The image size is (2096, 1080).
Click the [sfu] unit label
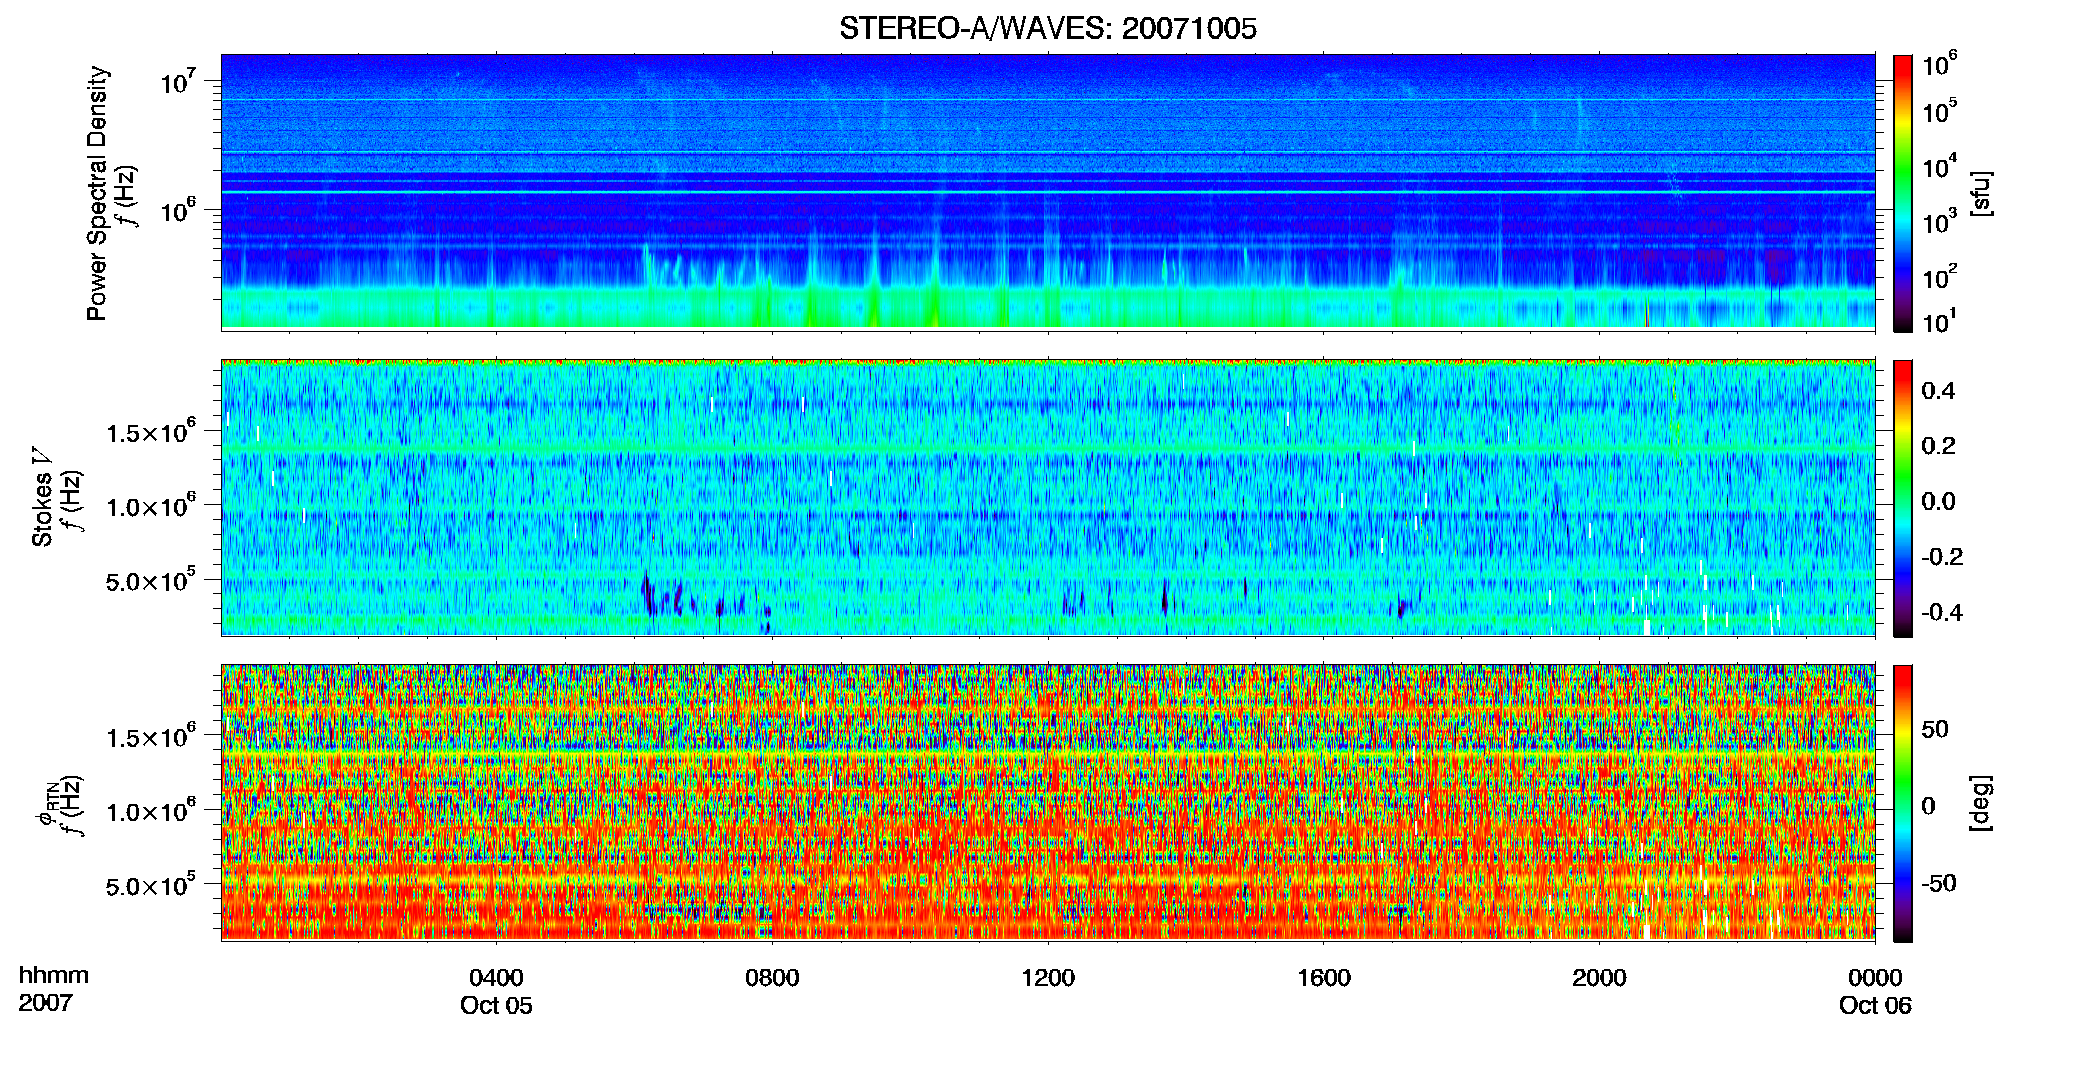[1981, 193]
